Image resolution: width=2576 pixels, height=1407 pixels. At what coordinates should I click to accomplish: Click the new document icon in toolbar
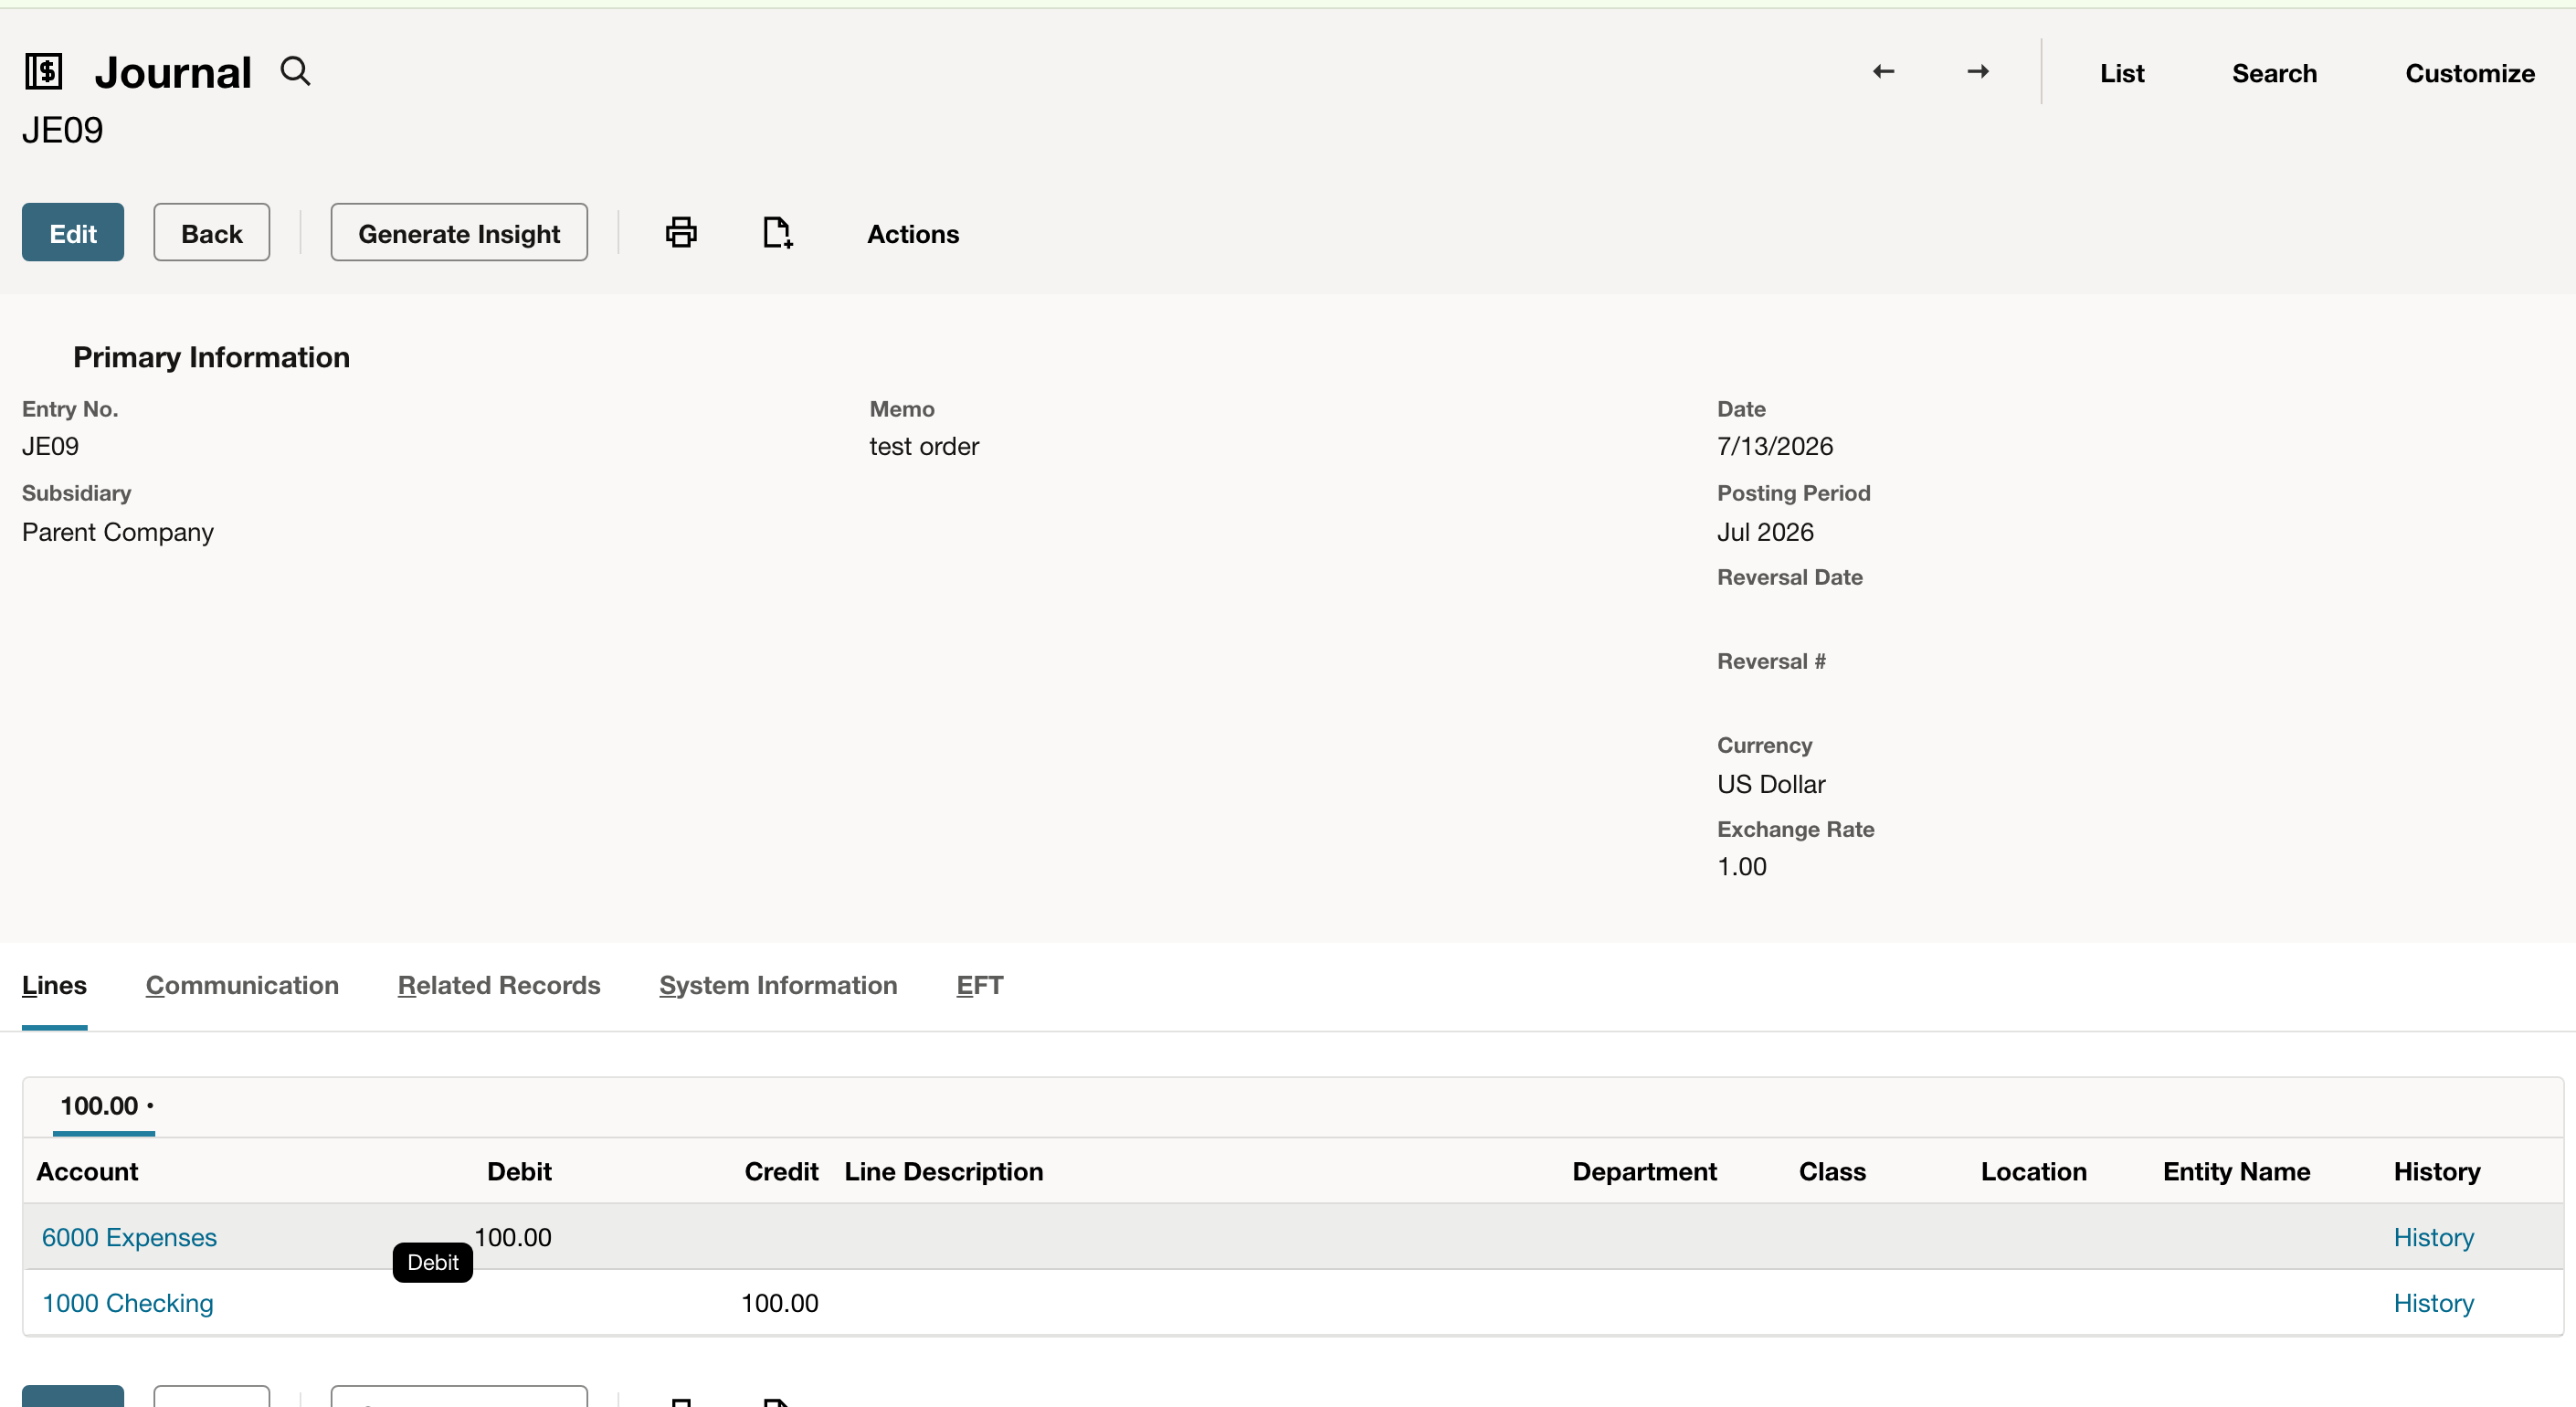pos(777,232)
